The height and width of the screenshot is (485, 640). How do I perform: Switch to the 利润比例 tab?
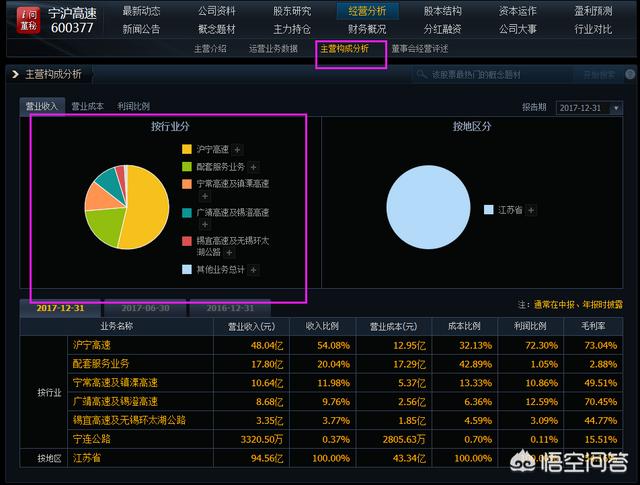tap(133, 106)
